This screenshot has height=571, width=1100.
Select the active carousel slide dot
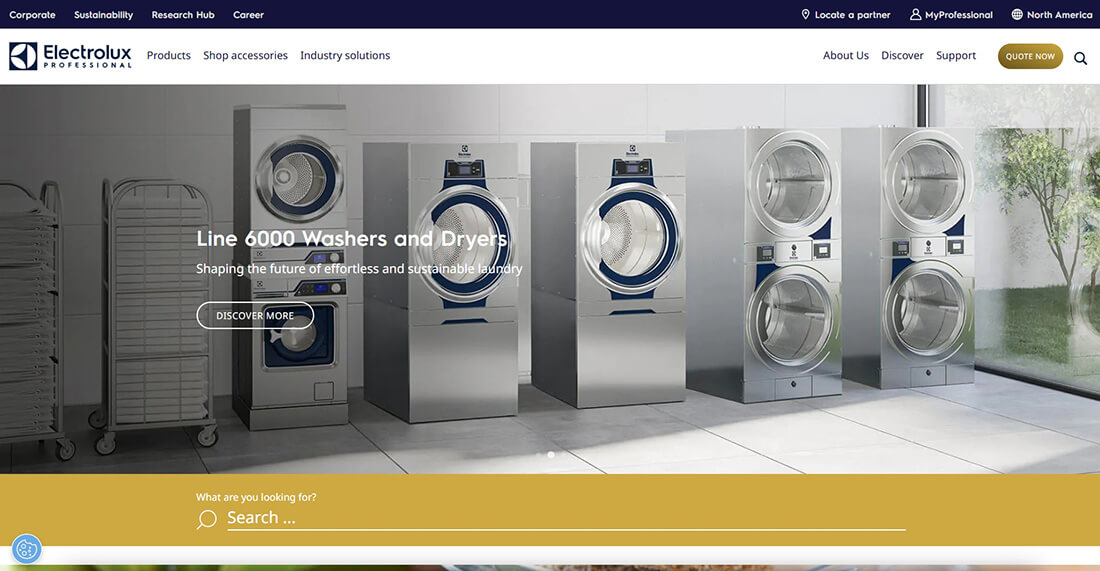[x=551, y=455]
